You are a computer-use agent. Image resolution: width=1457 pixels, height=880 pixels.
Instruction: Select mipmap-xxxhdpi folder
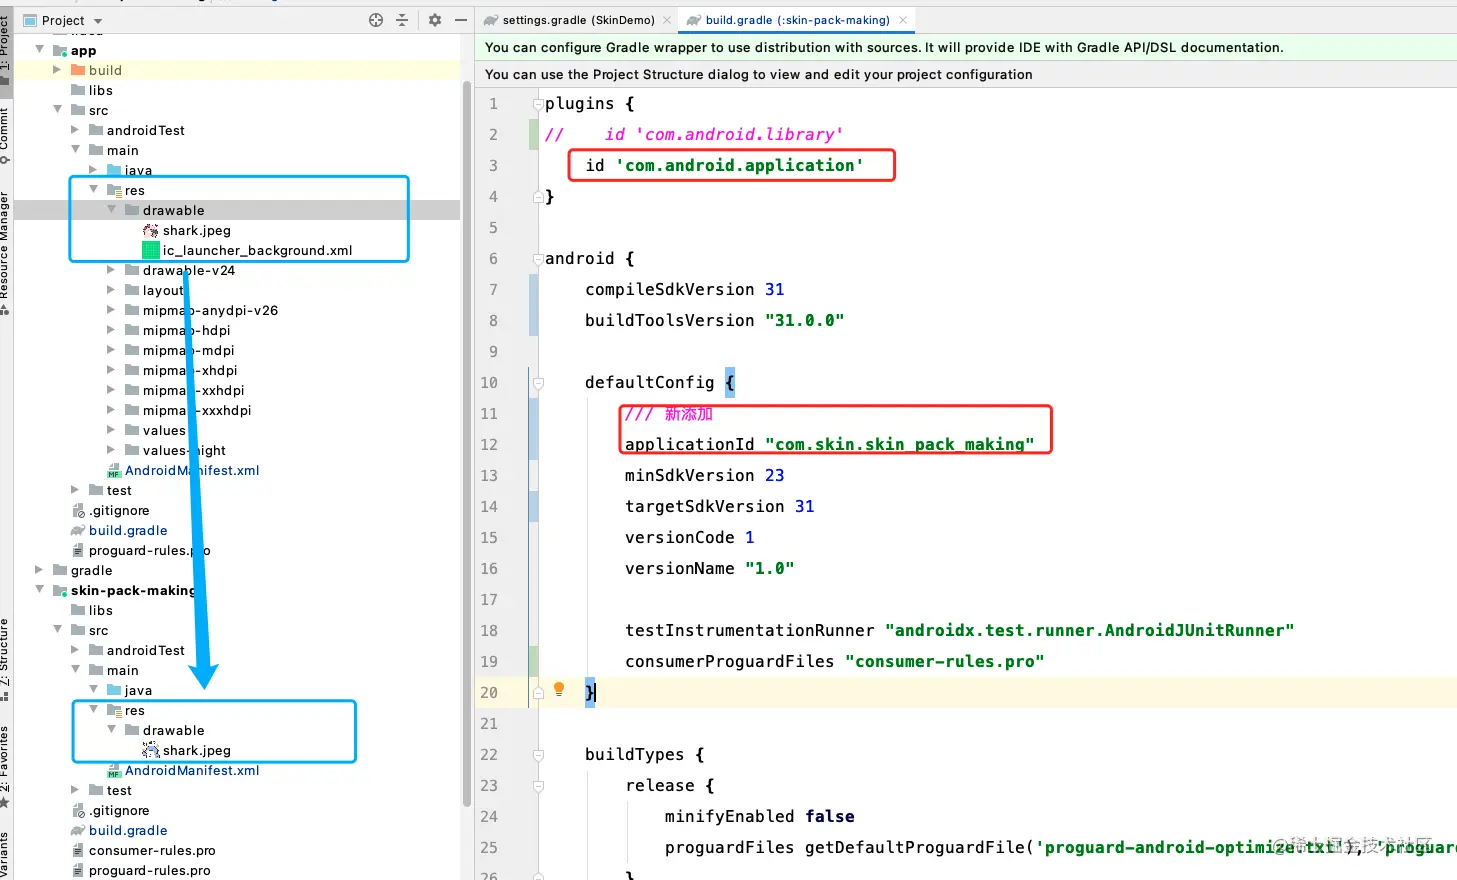188,410
